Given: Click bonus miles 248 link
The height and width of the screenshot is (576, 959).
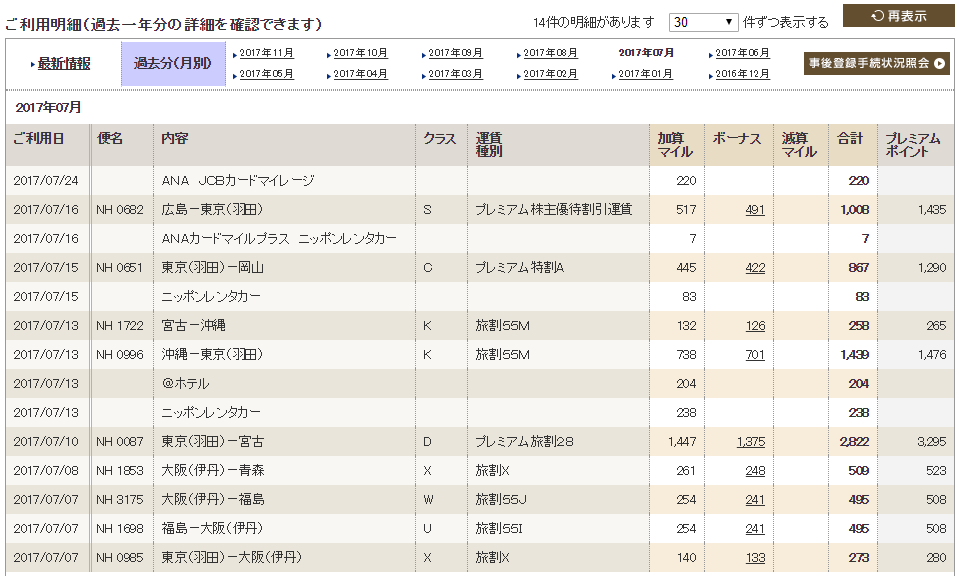Looking at the screenshot, I should pyautogui.click(x=755, y=471).
